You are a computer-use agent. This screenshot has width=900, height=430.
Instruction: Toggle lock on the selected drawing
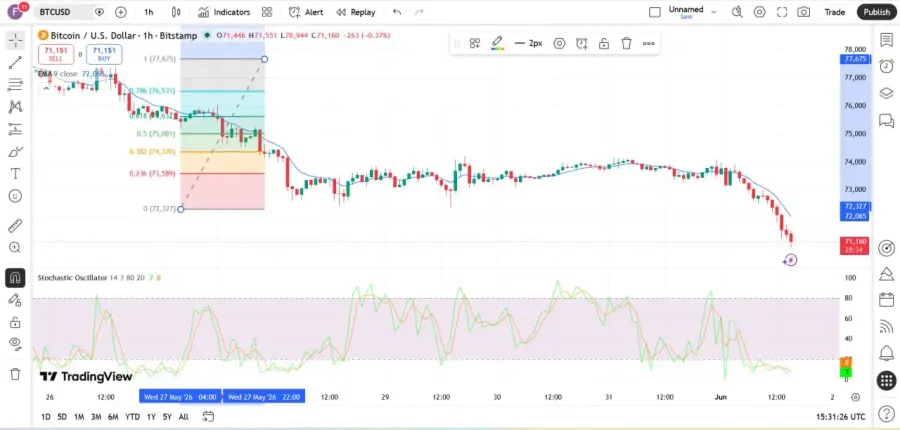pyautogui.click(x=604, y=43)
